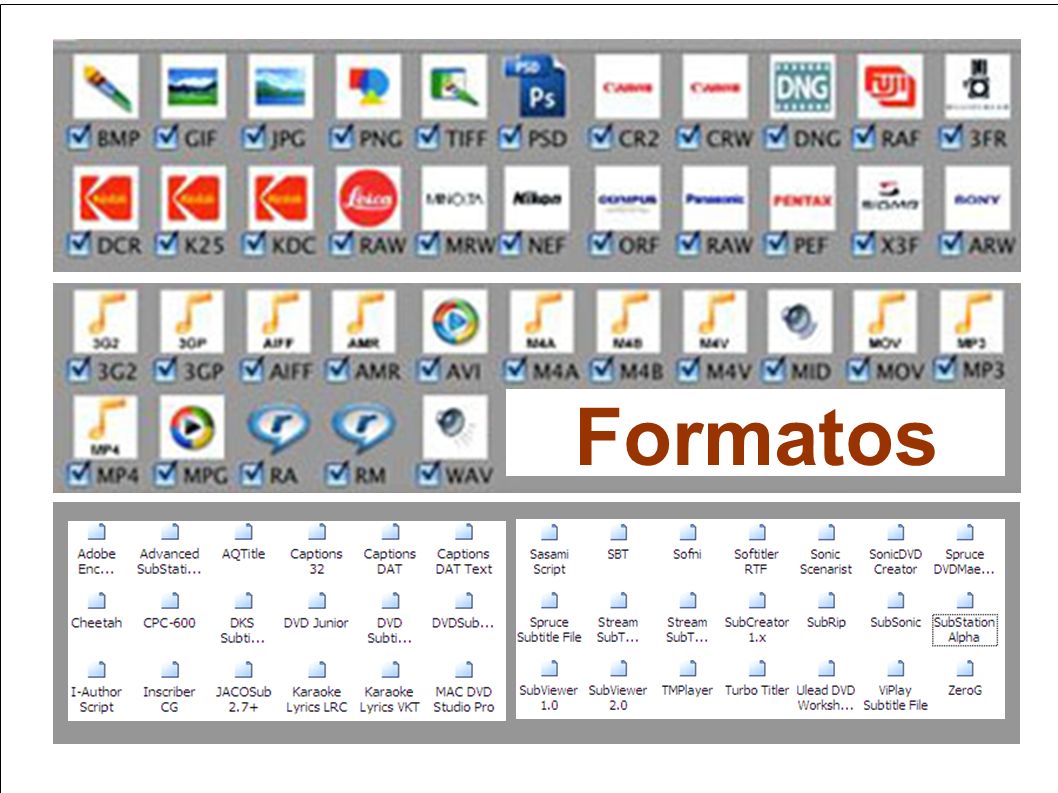This screenshot has height=793, width=1058.
Task: Select the Minolta logo icon
Action: click(454, 198)
